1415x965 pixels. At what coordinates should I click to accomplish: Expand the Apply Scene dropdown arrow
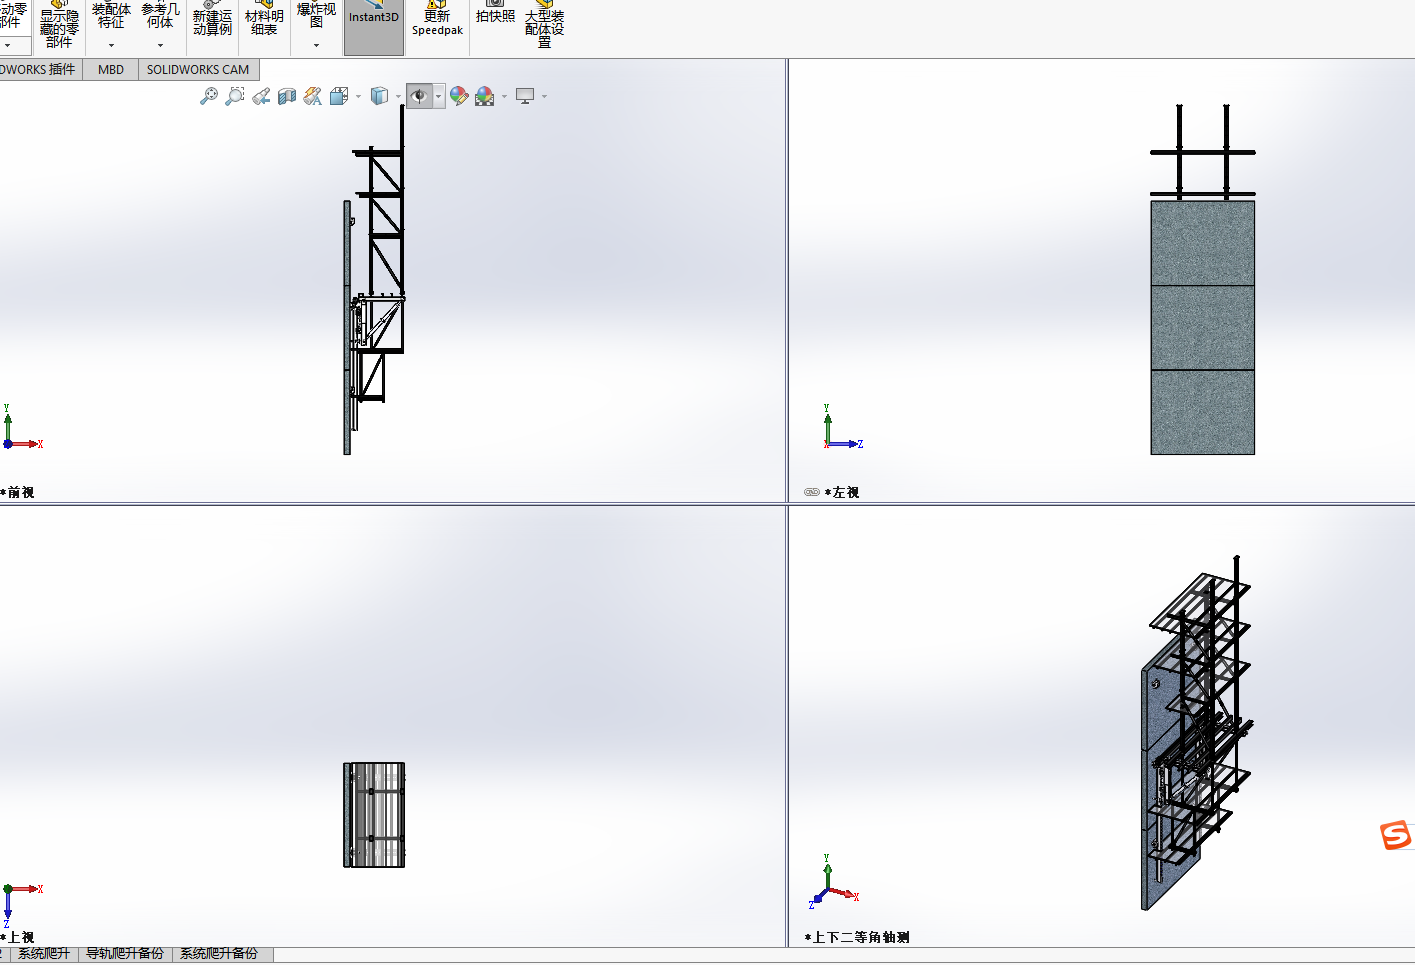(x=504, y=97)
